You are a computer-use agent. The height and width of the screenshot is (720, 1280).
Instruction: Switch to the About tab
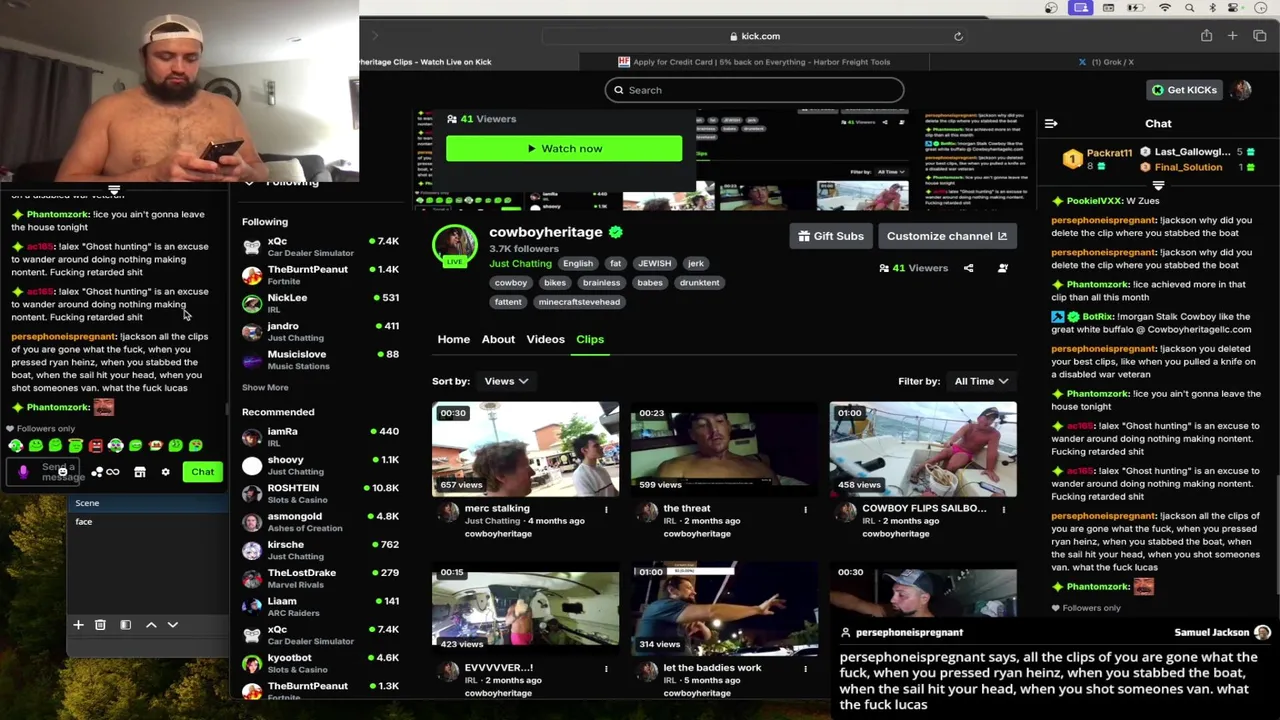498,339
